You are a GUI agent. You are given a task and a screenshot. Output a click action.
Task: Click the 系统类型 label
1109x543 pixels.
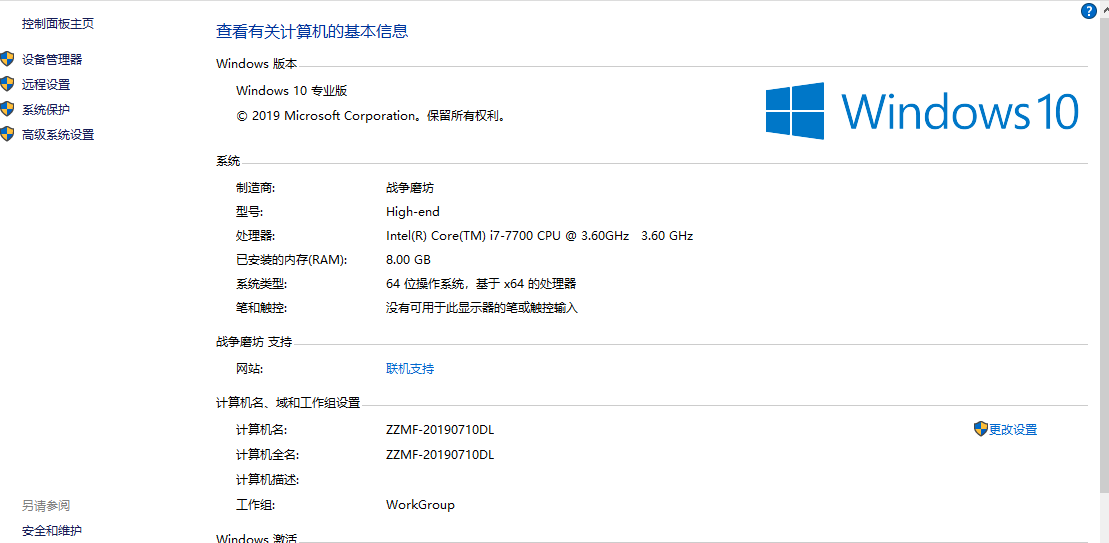point(262,284)
